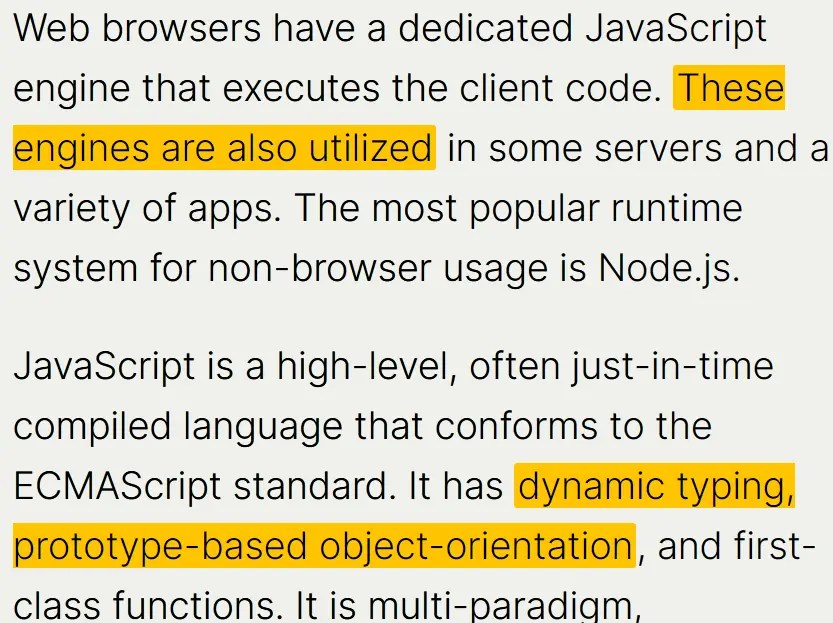Click the highlighted text 'prototype-based object-orientation'
This screenshot has width=833, height=623.
320,547
